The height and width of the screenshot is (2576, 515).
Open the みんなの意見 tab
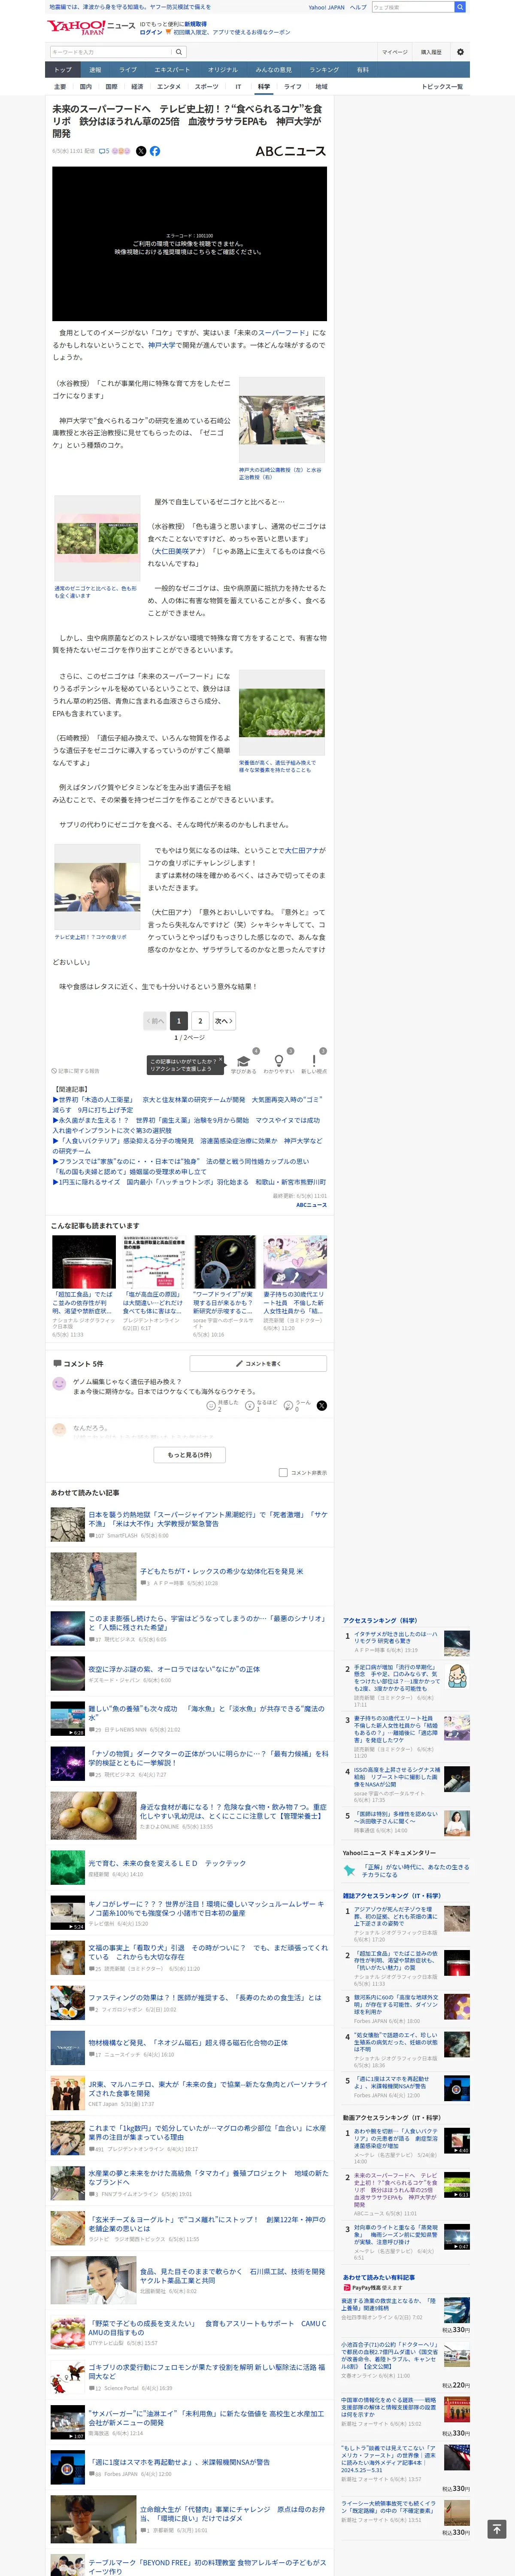click(x=274, y=70)
